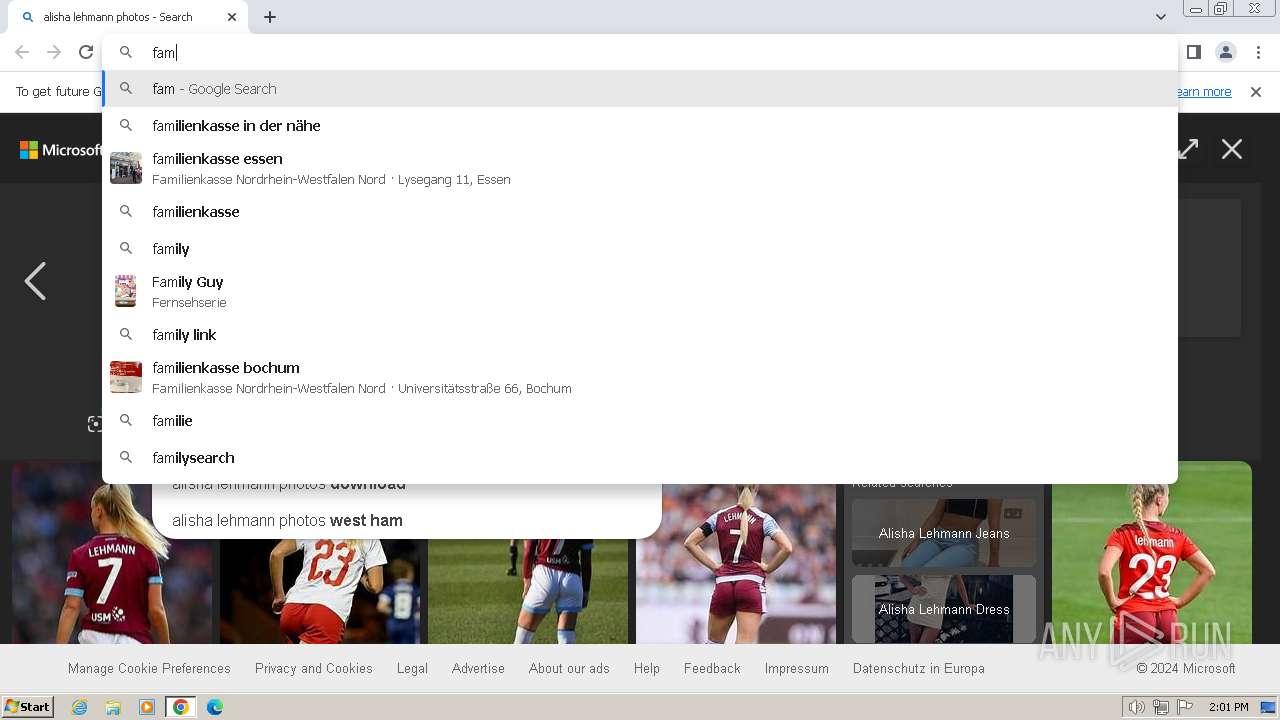Dismiss the info bar with X
The width and height of the screenshot is (1280, 720).
click(1256, 92)
